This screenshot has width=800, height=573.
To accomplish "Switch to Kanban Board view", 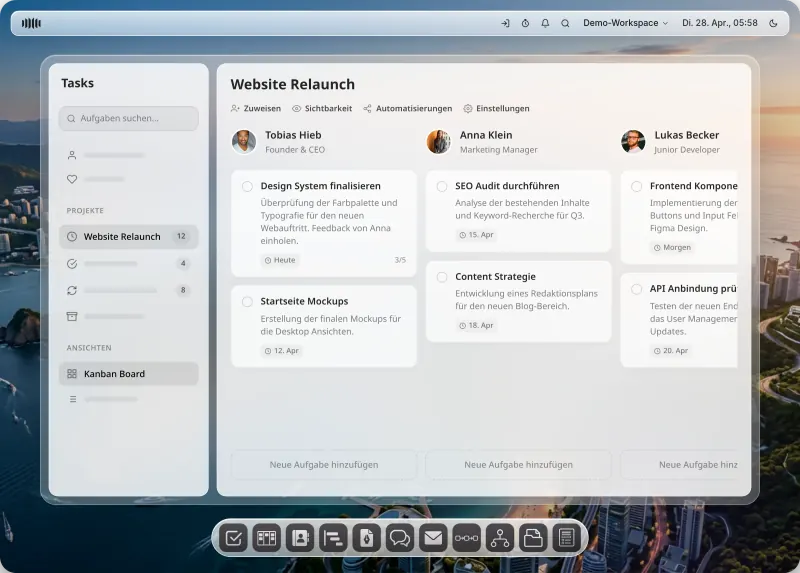I will coord(129,374).
